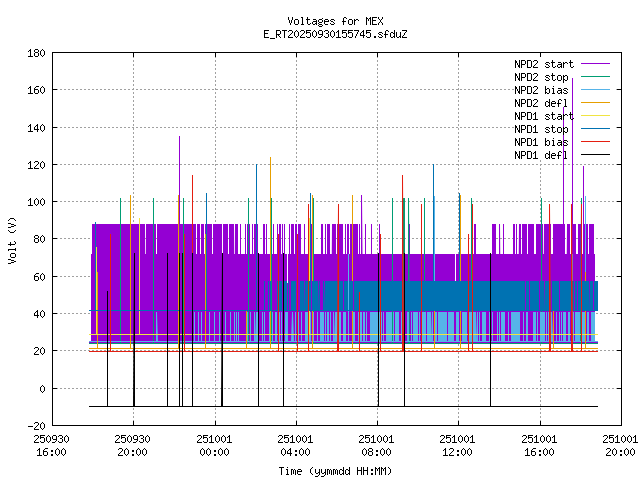This screenshot has width=640, height=480.
Task: Click the NPD2 start legend label
Action: tap(543, 64)
